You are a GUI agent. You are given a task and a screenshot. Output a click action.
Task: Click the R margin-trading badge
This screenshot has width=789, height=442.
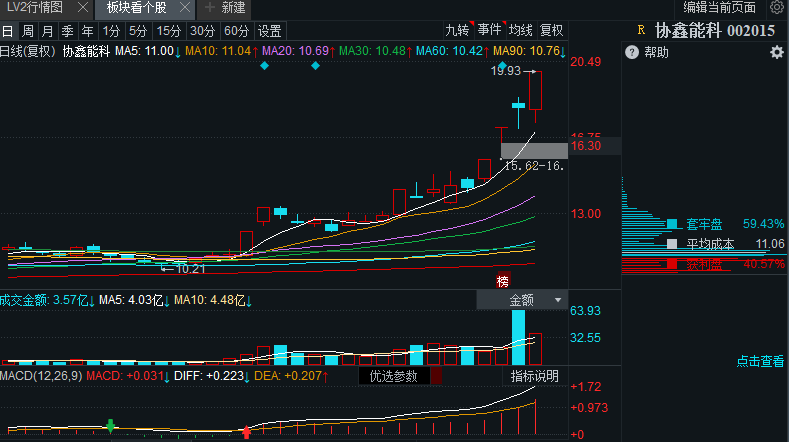tap(641, 30)
